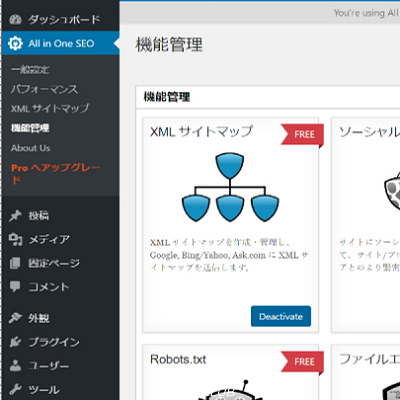Click the speech bubble icon beside コメント
This screenshot has width=400, height=400.
15,286
